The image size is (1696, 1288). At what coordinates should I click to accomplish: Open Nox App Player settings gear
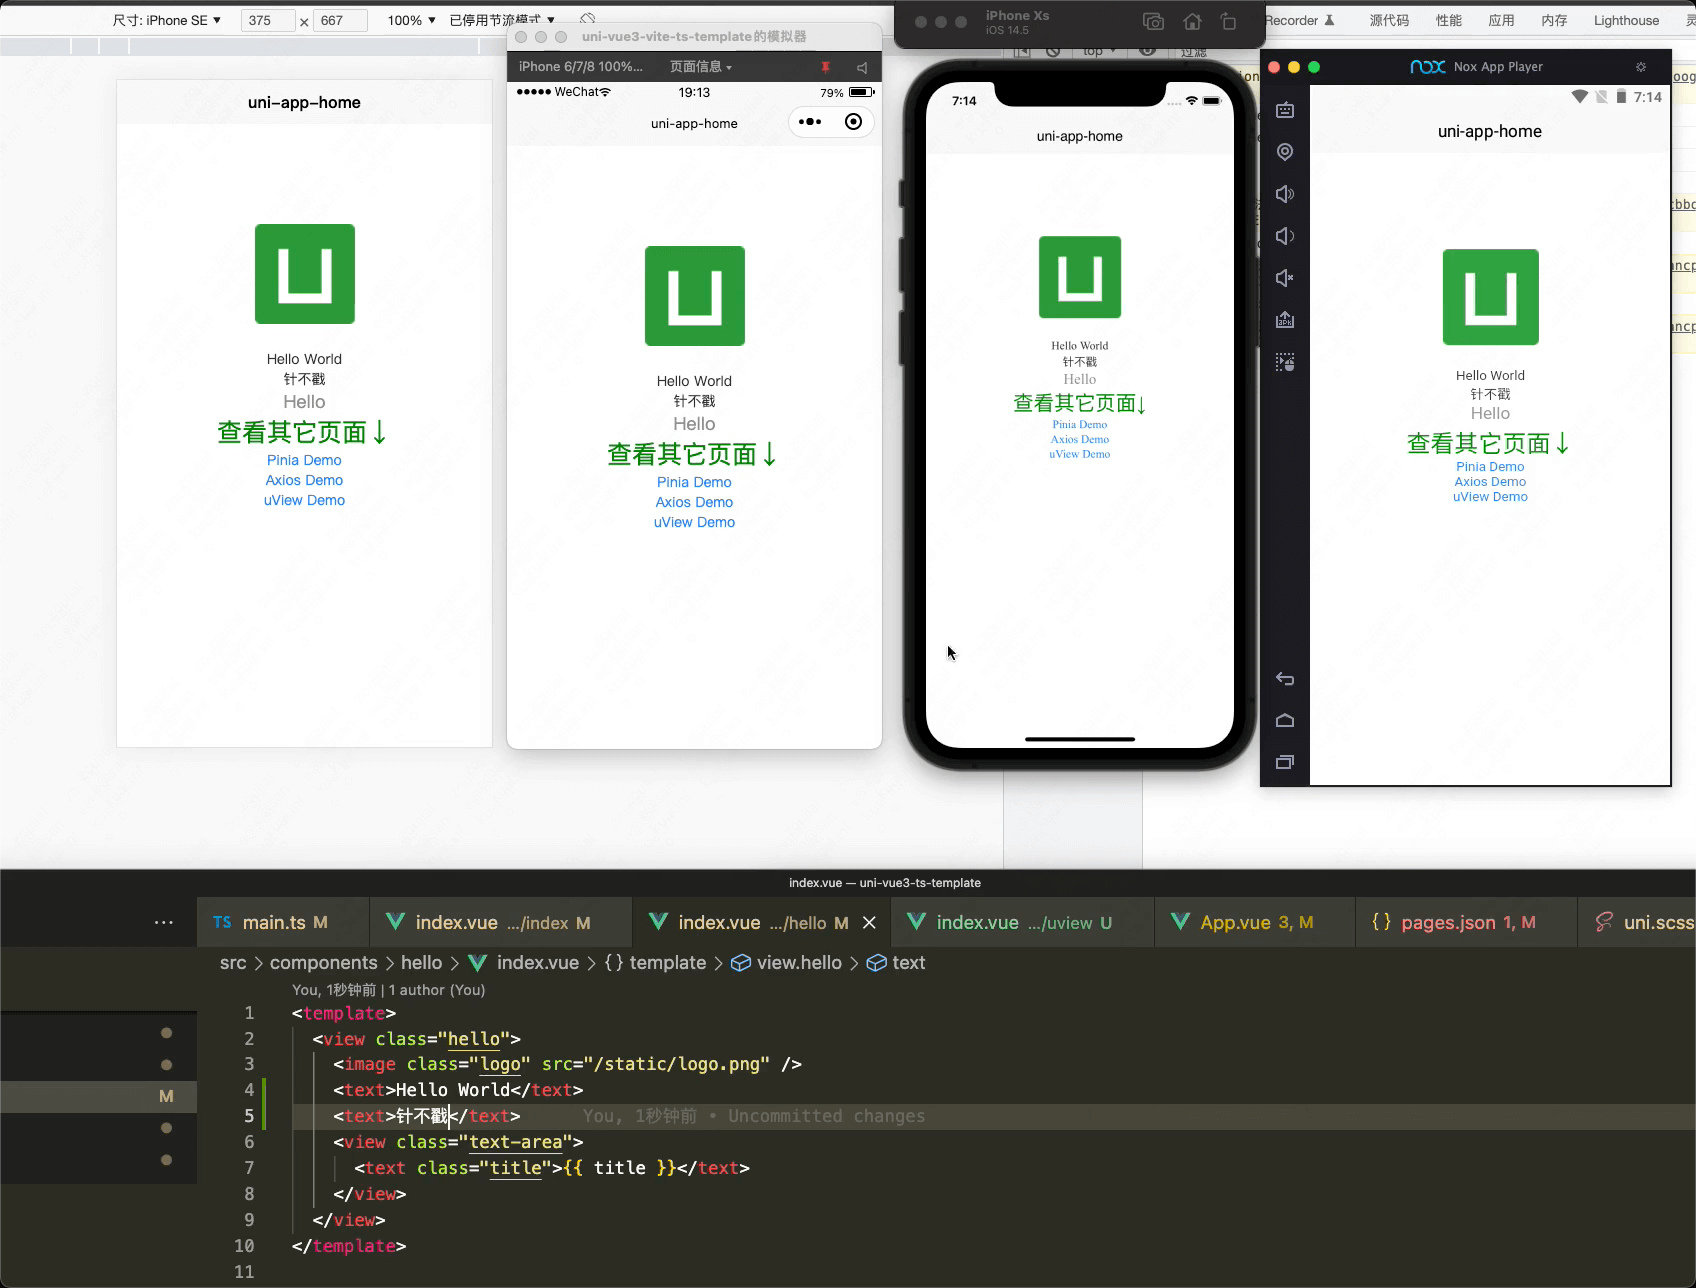point(1640,67)
